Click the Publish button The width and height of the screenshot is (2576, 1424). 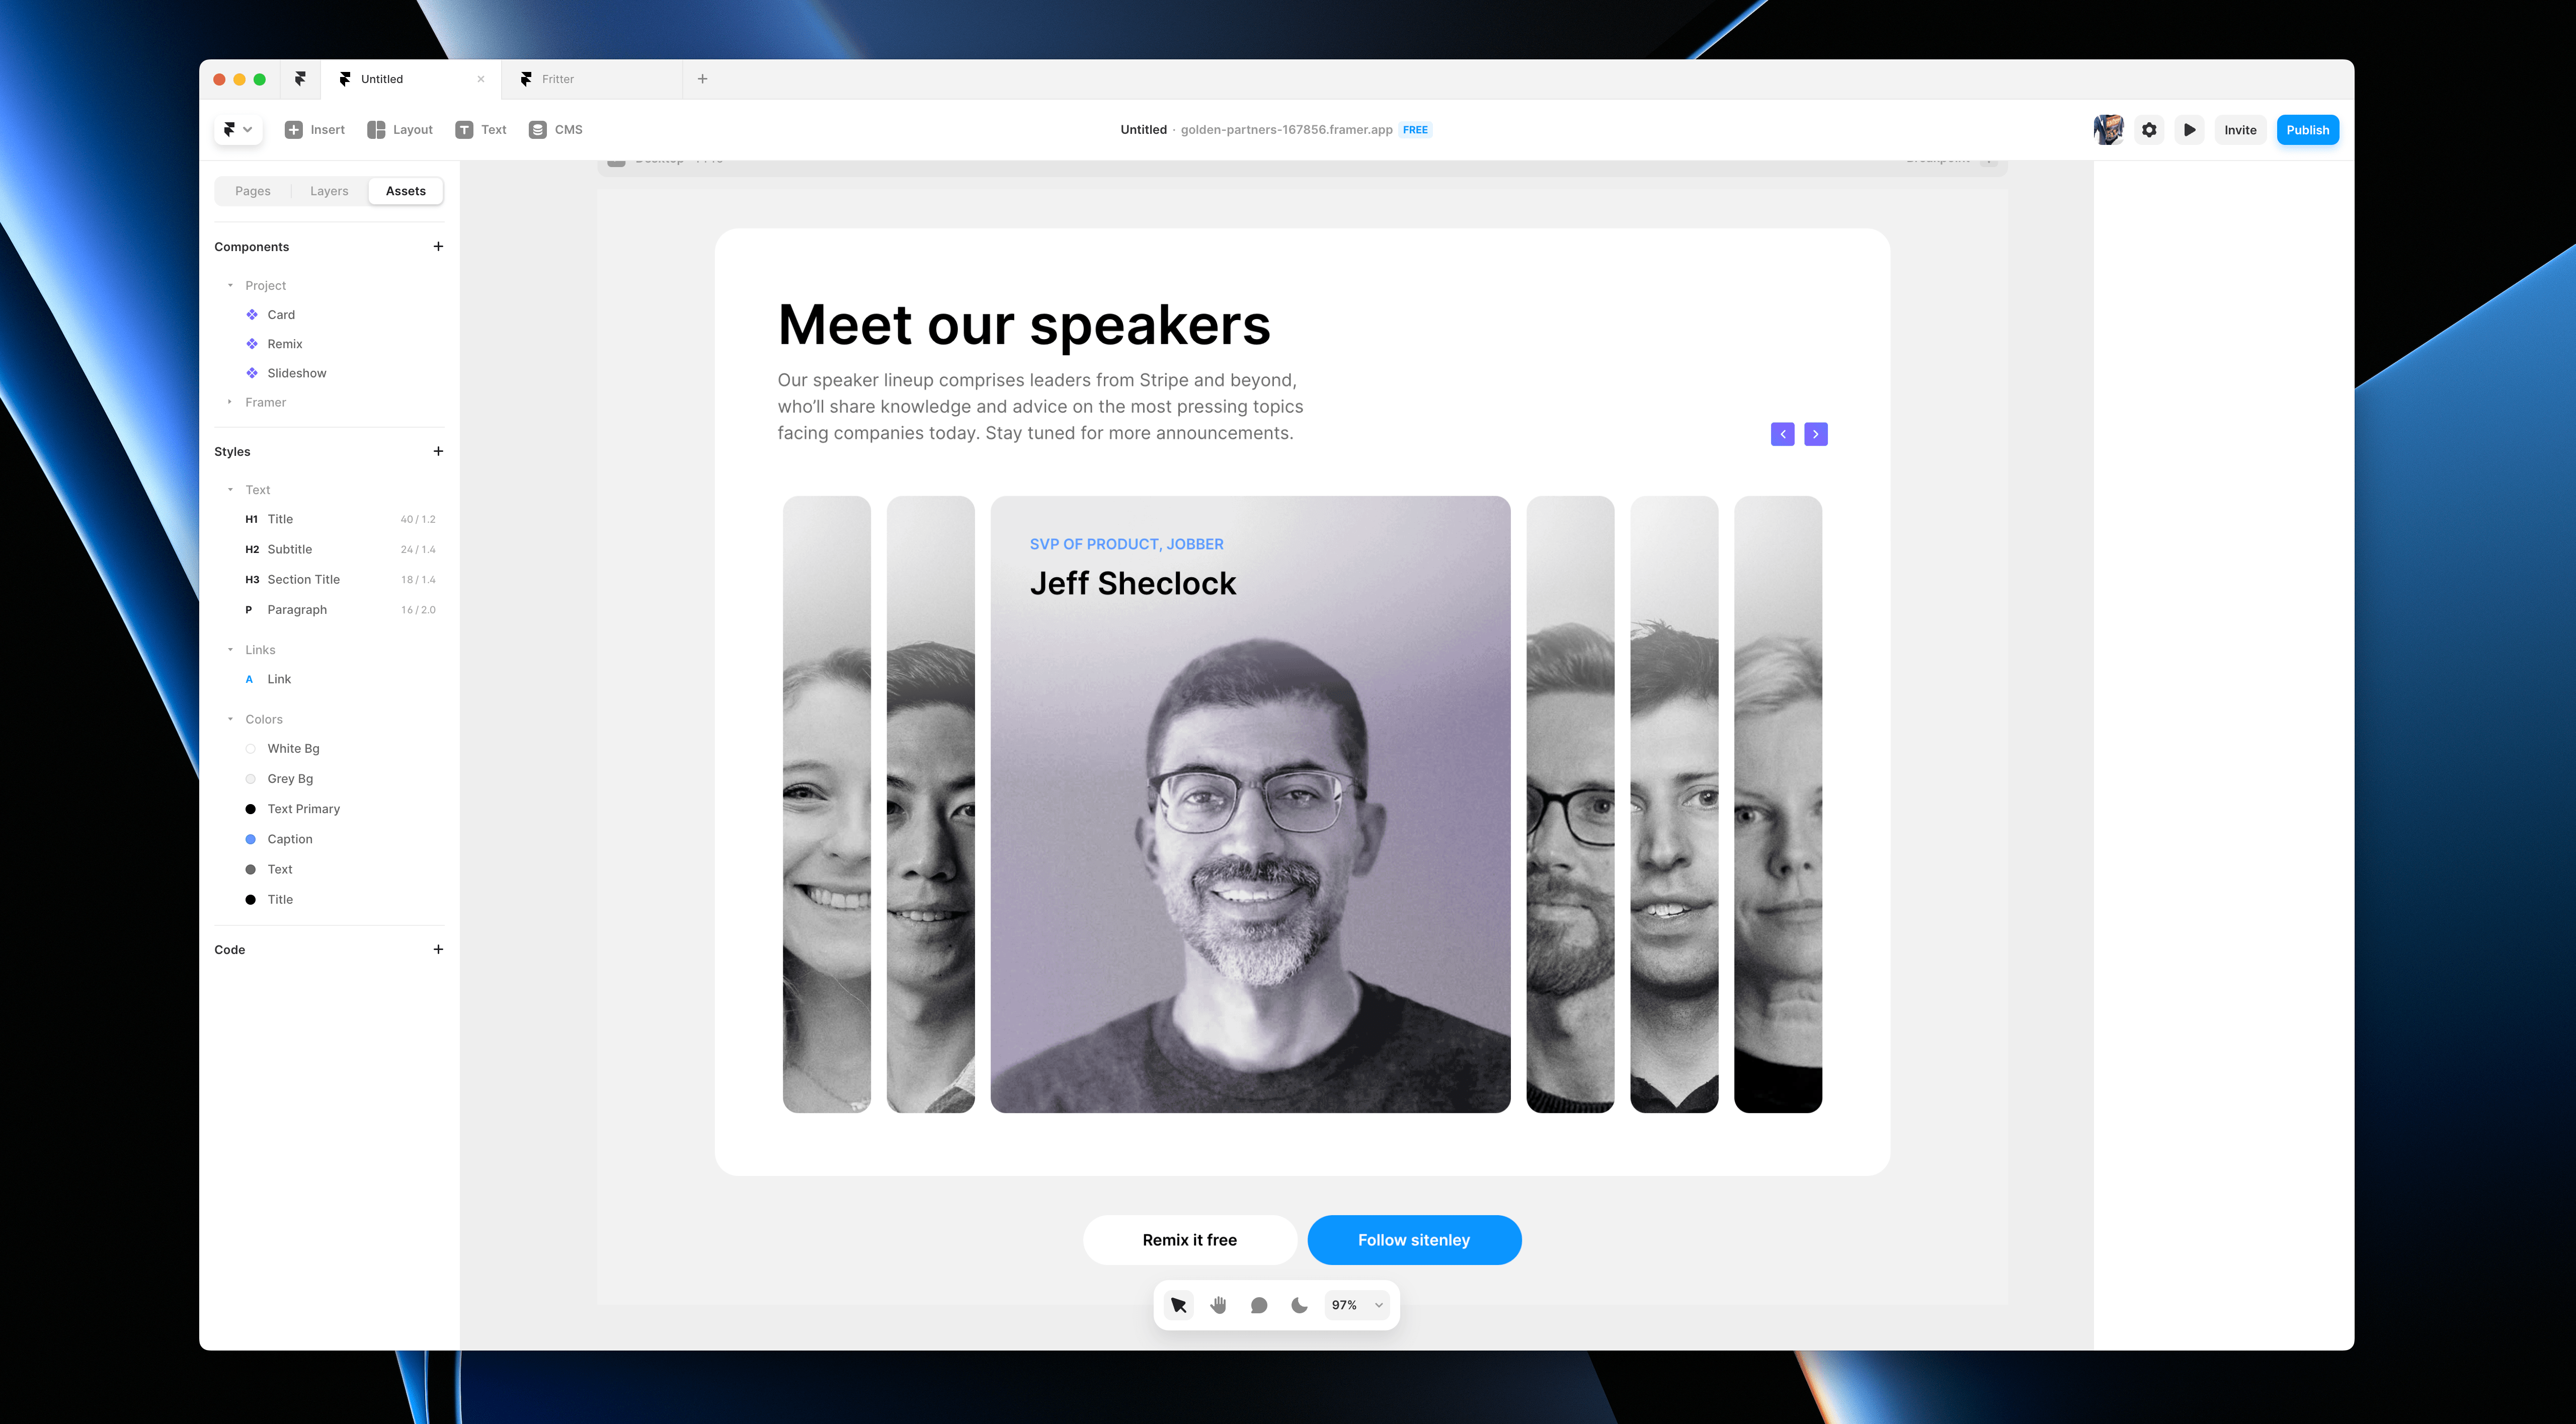pos(2307,130)
